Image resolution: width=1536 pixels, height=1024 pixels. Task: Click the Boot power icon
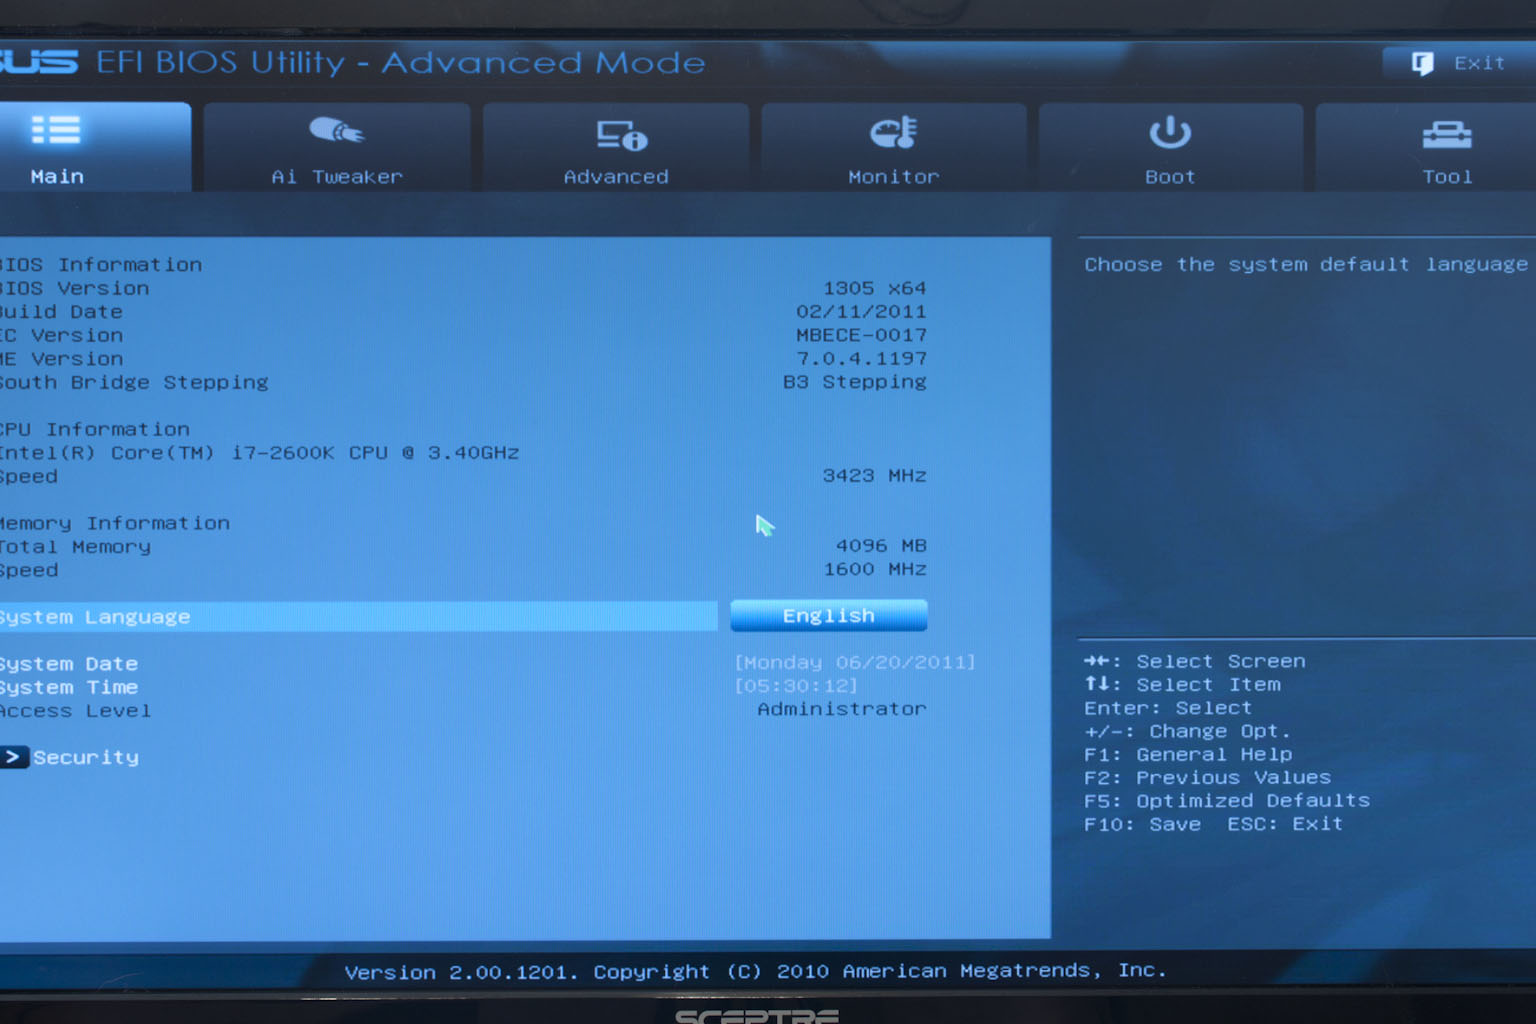(1170, 132)
